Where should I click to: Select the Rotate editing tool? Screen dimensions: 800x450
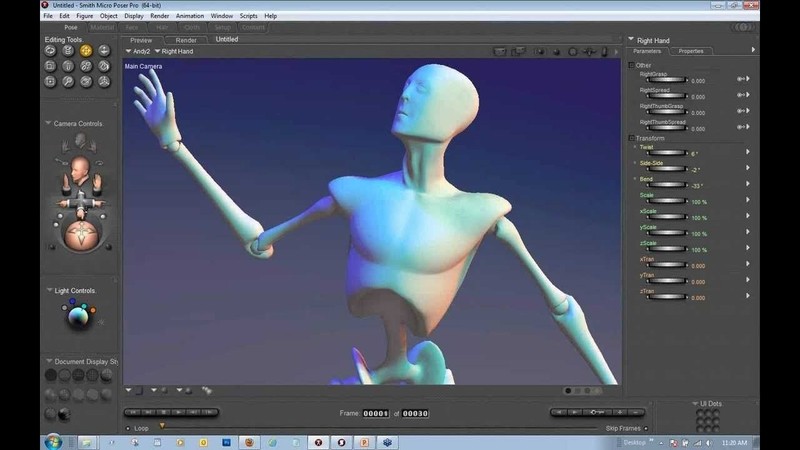(50, 50)
